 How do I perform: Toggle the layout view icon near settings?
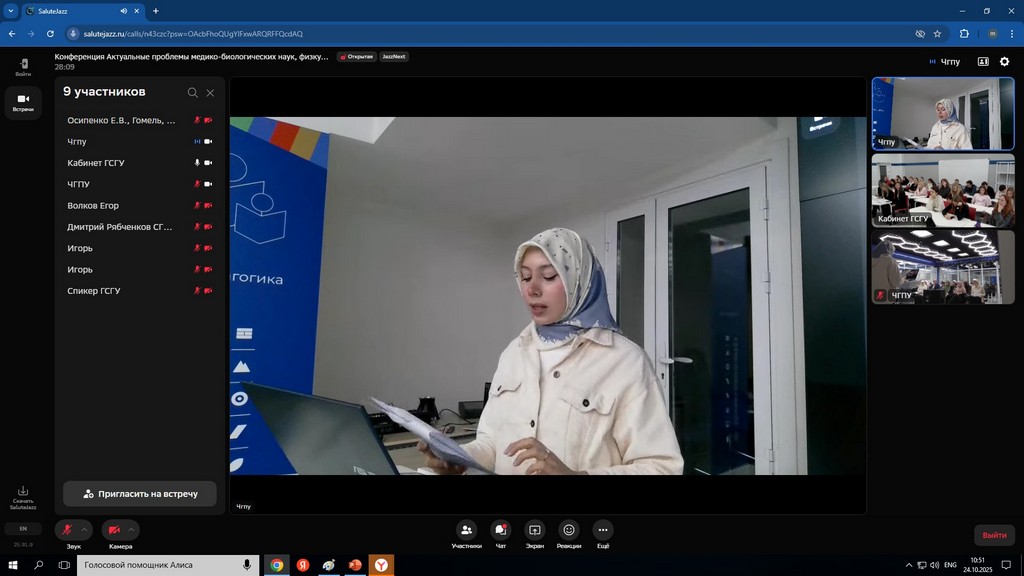pos(983,62)
